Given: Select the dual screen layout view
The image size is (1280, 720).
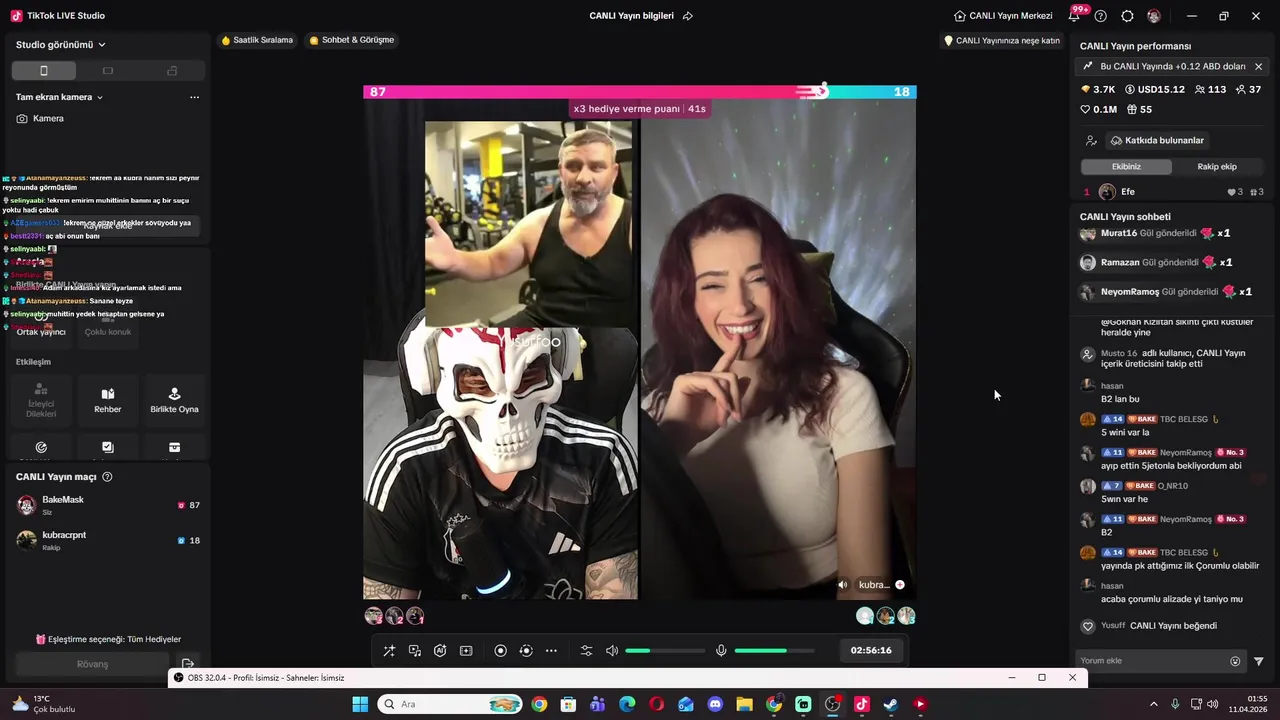Looking at the screenshot, I should [172, 71].
